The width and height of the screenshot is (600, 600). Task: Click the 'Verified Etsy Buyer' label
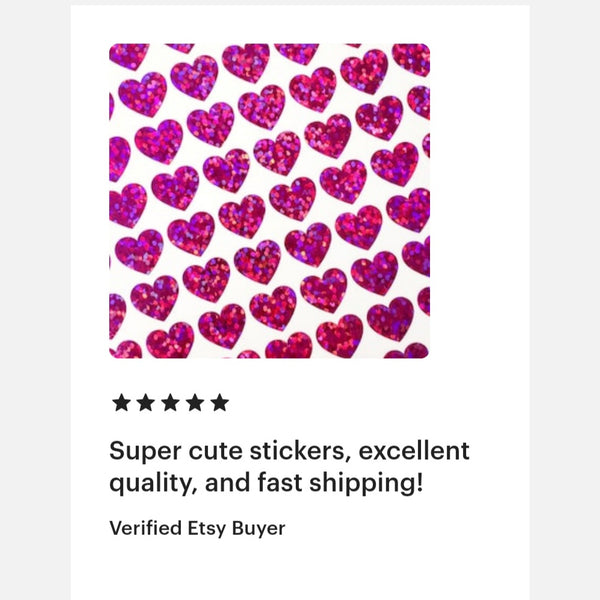tap(197, 528)
